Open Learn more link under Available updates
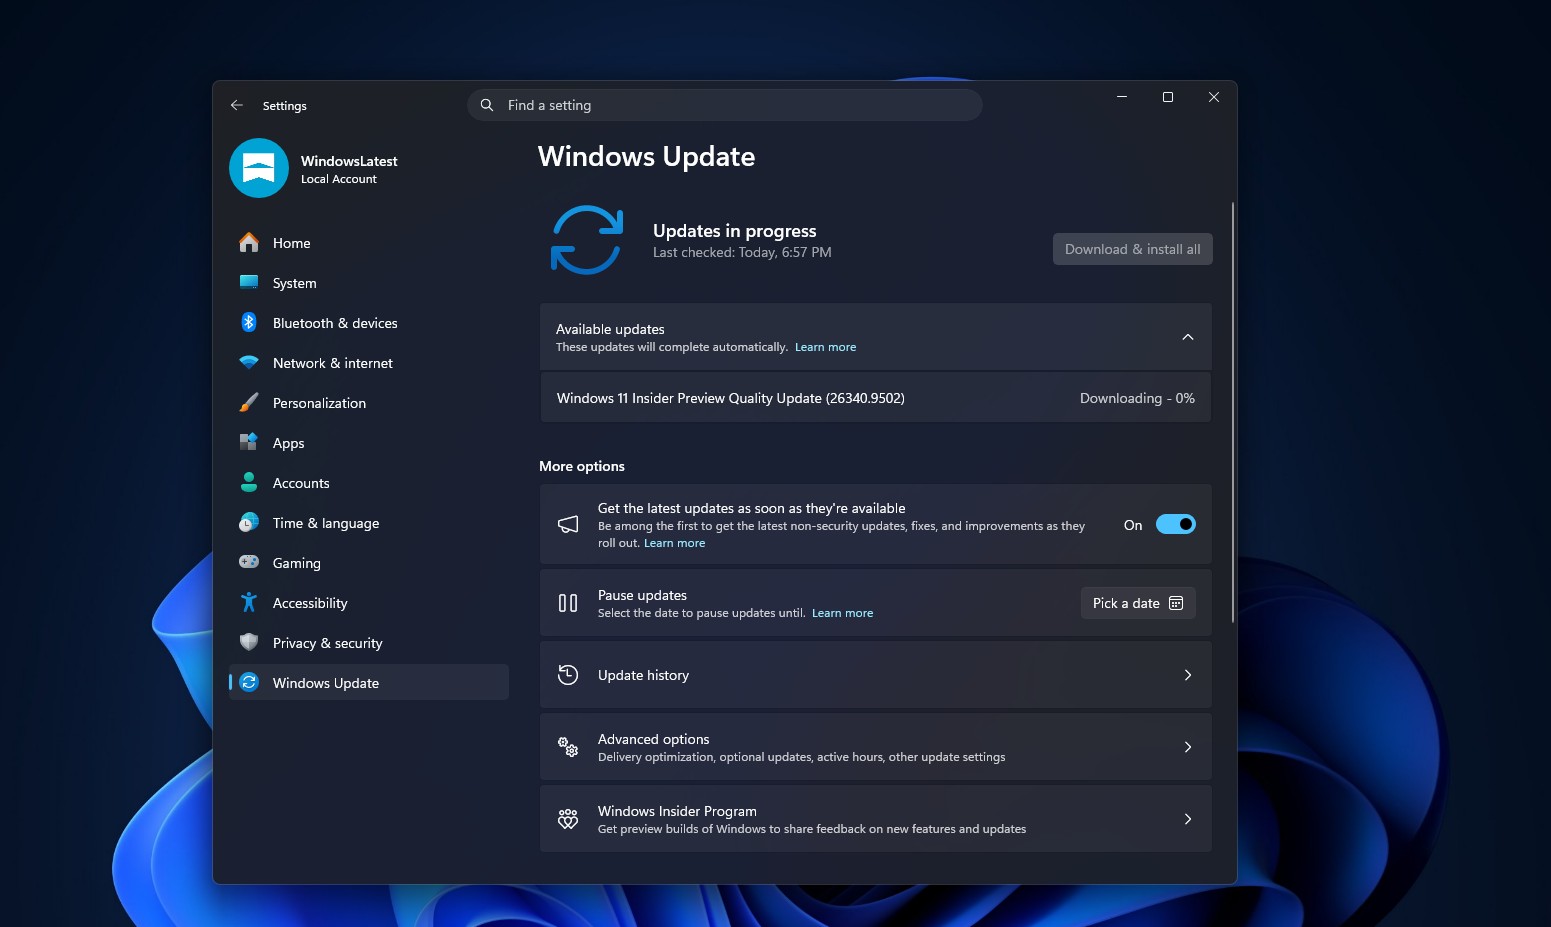This screenshot has width=1551, height=927. [825, 347]
